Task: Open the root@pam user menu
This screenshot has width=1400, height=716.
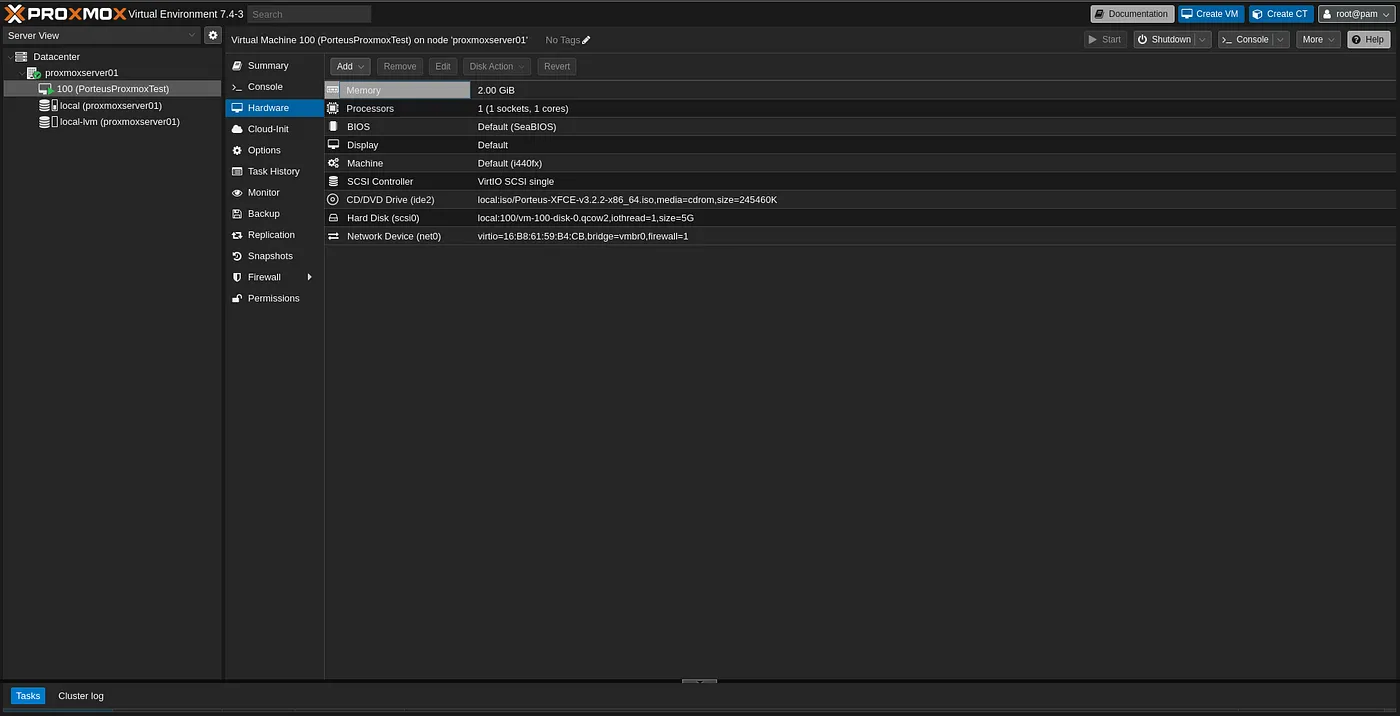Action: pyautogui.click(x=1356, y=14)
